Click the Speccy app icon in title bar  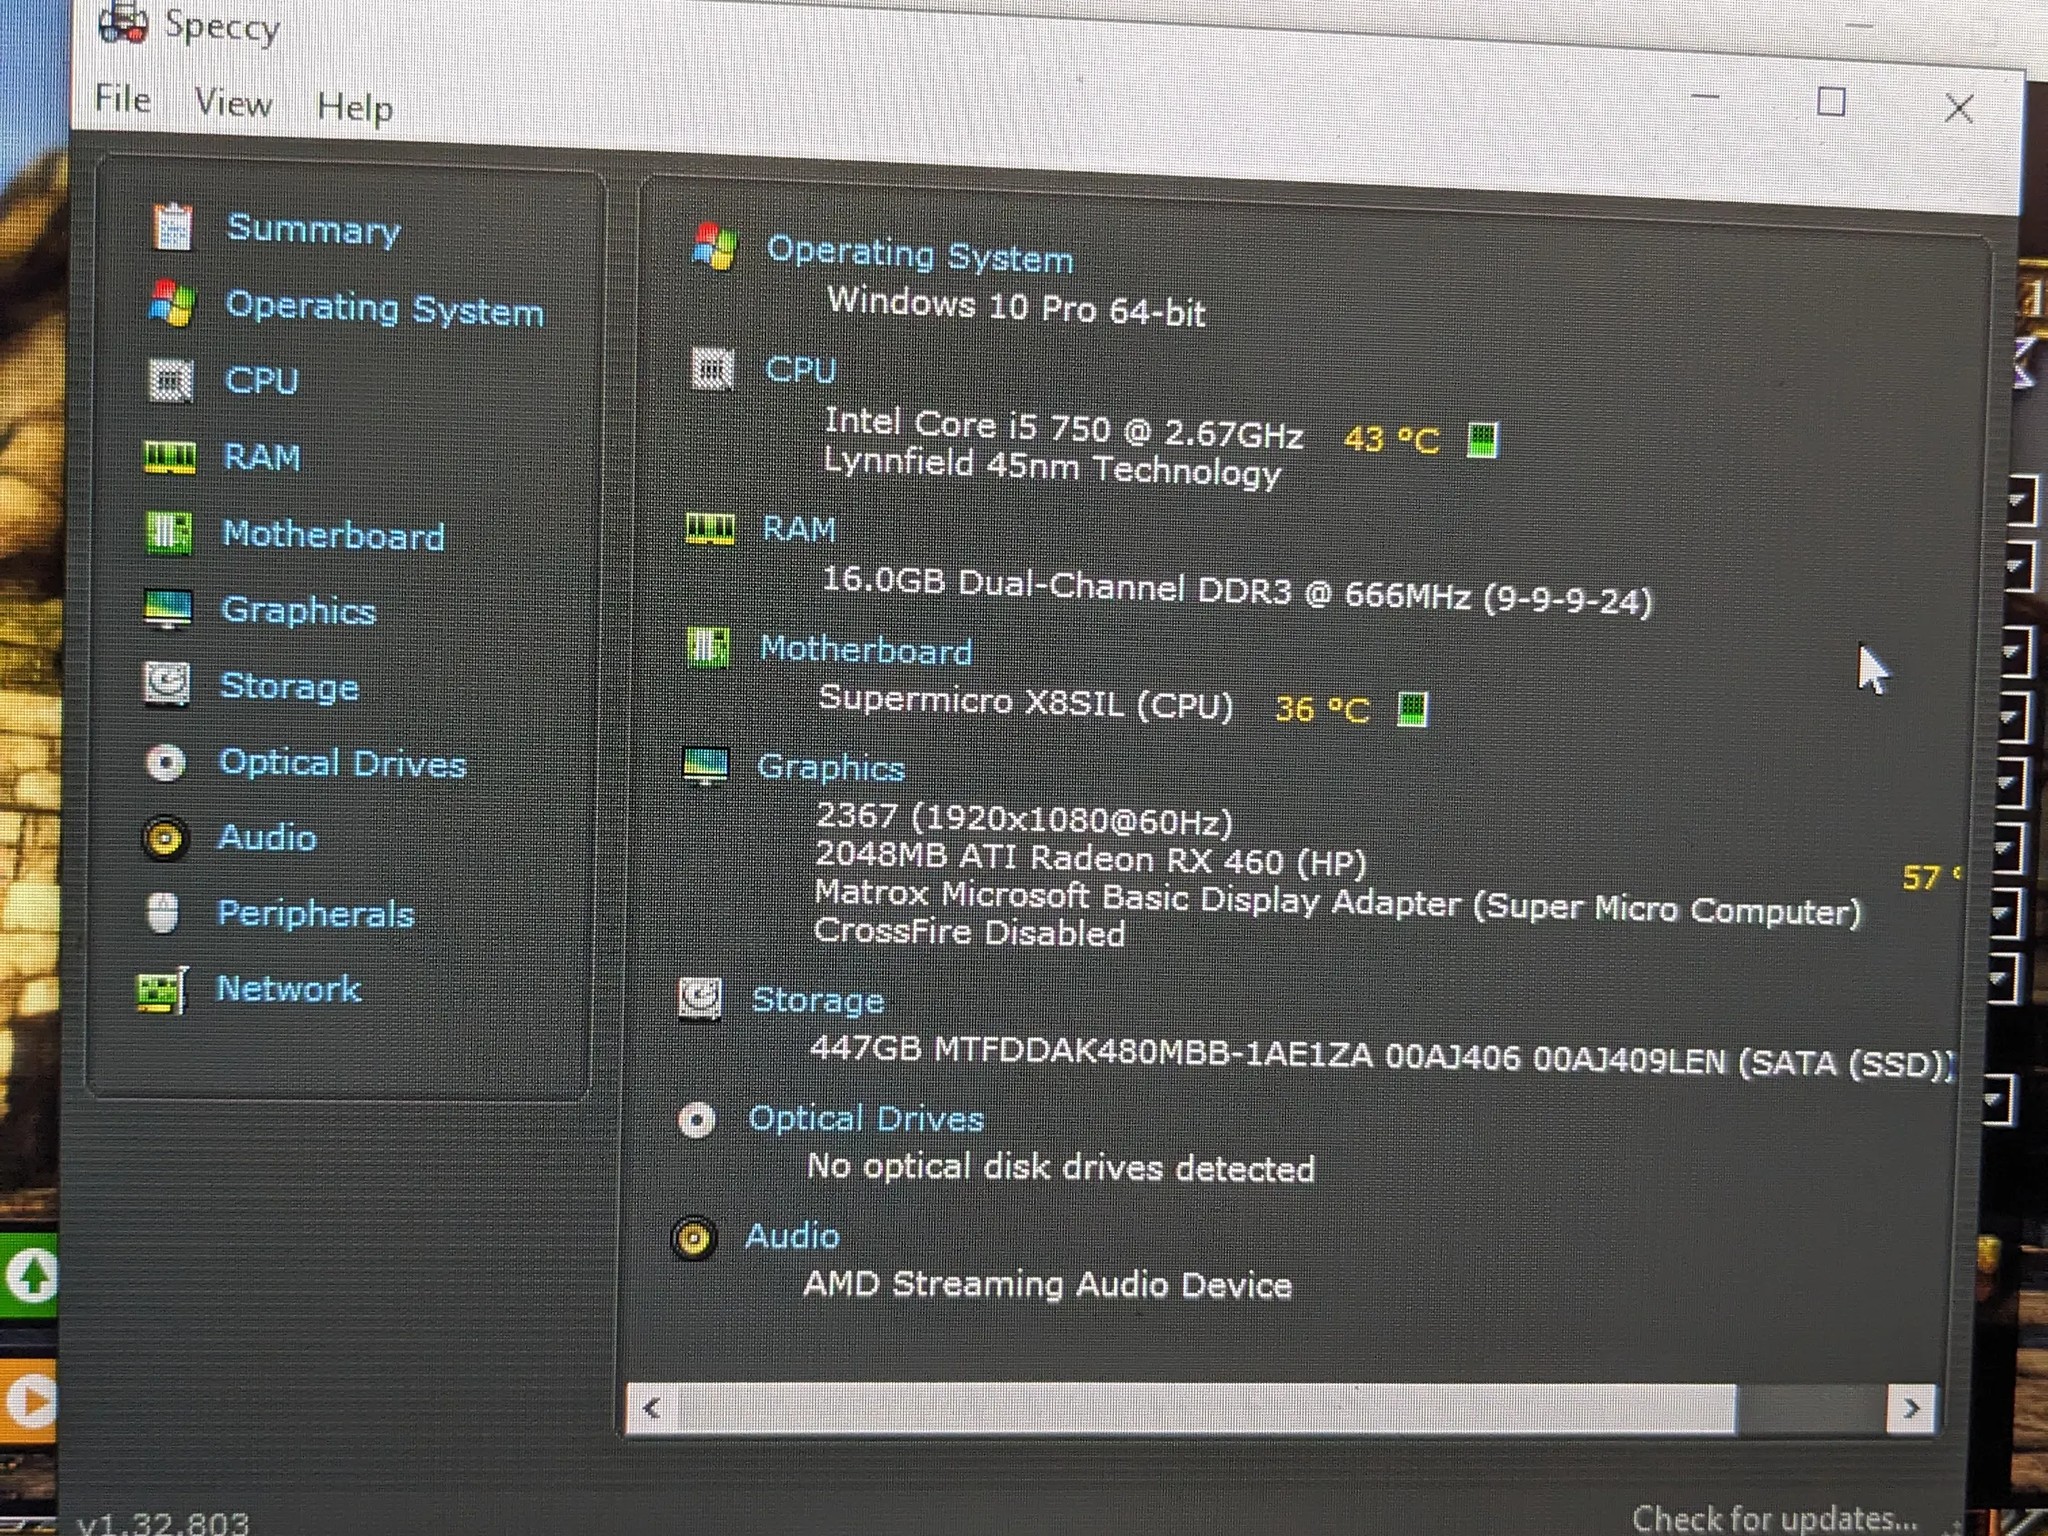tap(123, 21)
